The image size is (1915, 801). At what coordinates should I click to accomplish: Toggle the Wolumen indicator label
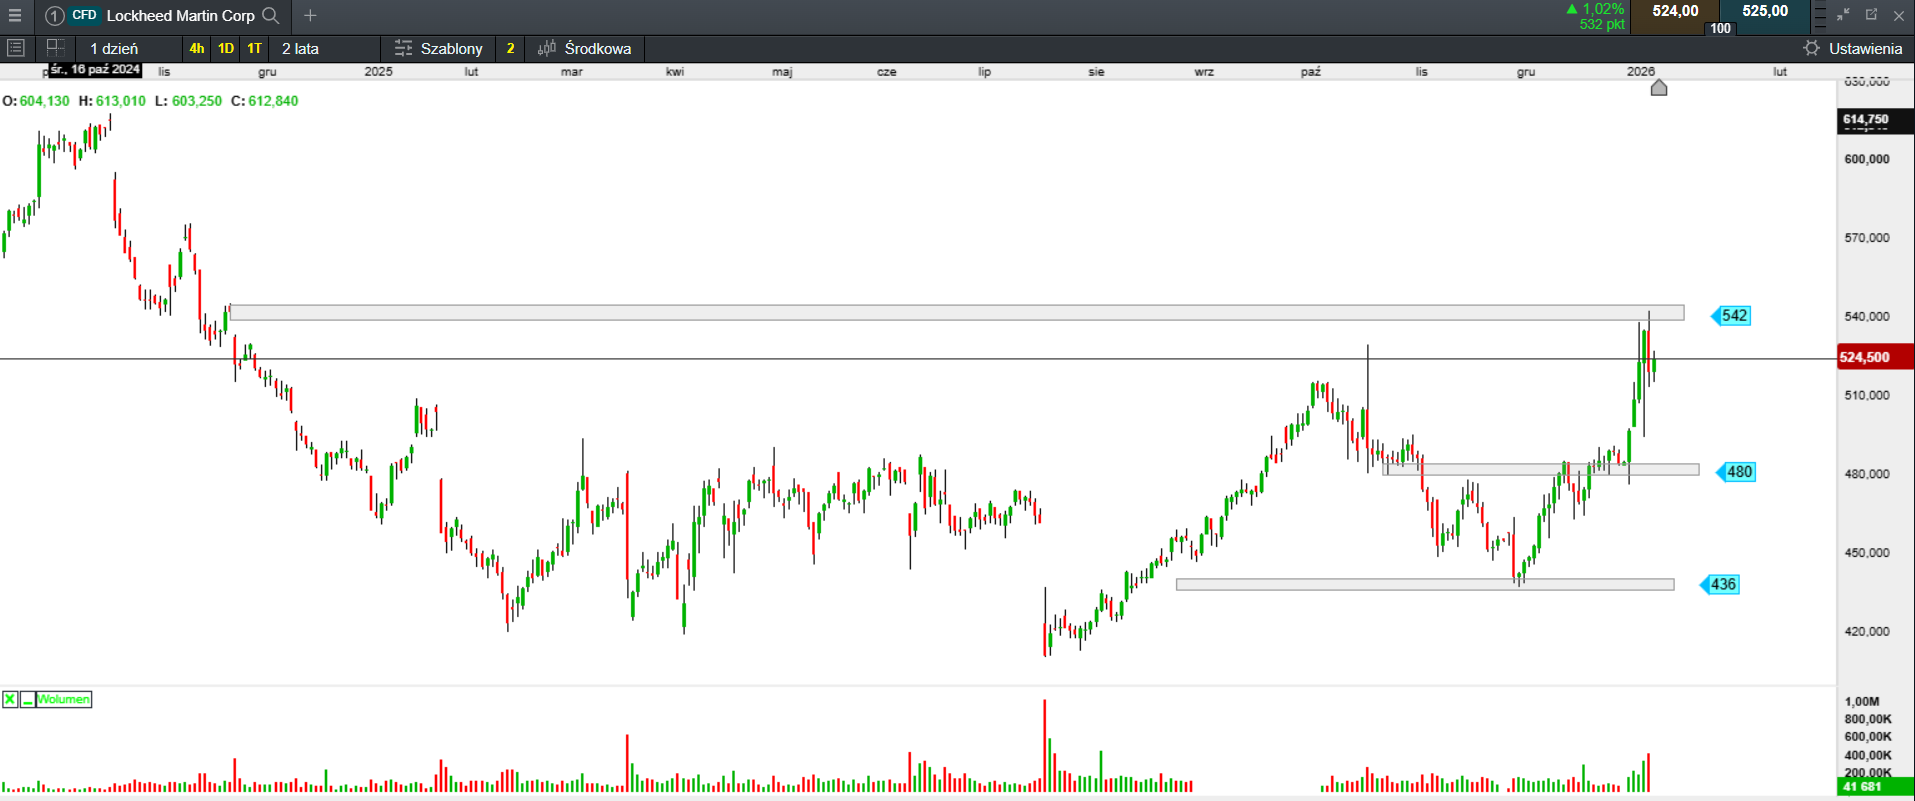click(x=64, y=699)
